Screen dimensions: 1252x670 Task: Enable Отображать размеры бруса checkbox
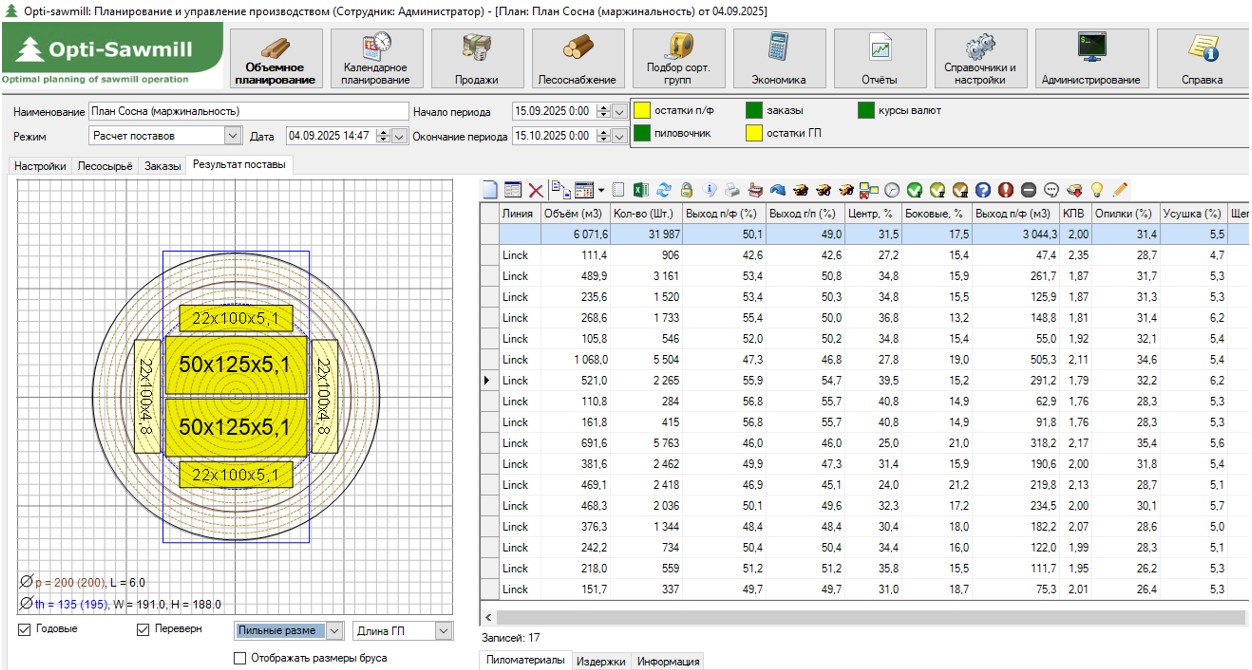pos(239,658)
